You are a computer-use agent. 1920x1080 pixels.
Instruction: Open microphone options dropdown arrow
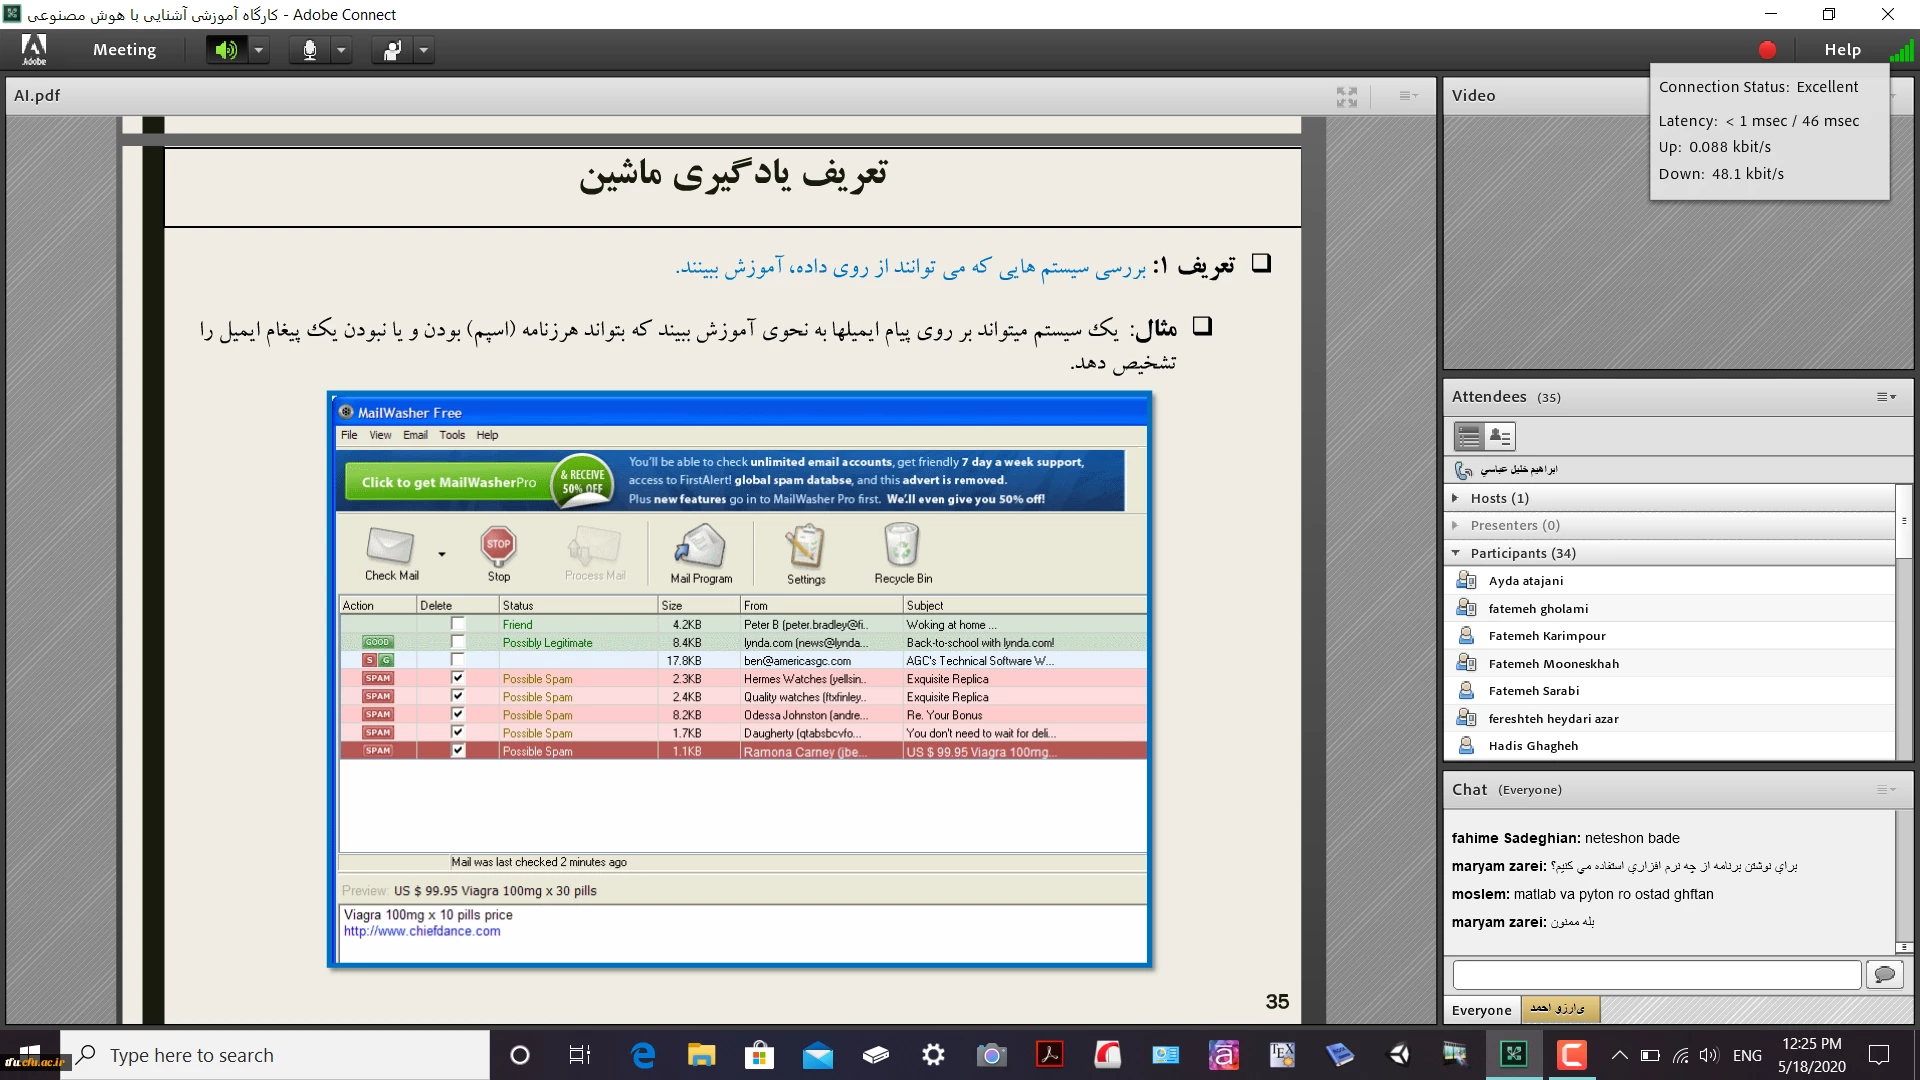point(341,50)
